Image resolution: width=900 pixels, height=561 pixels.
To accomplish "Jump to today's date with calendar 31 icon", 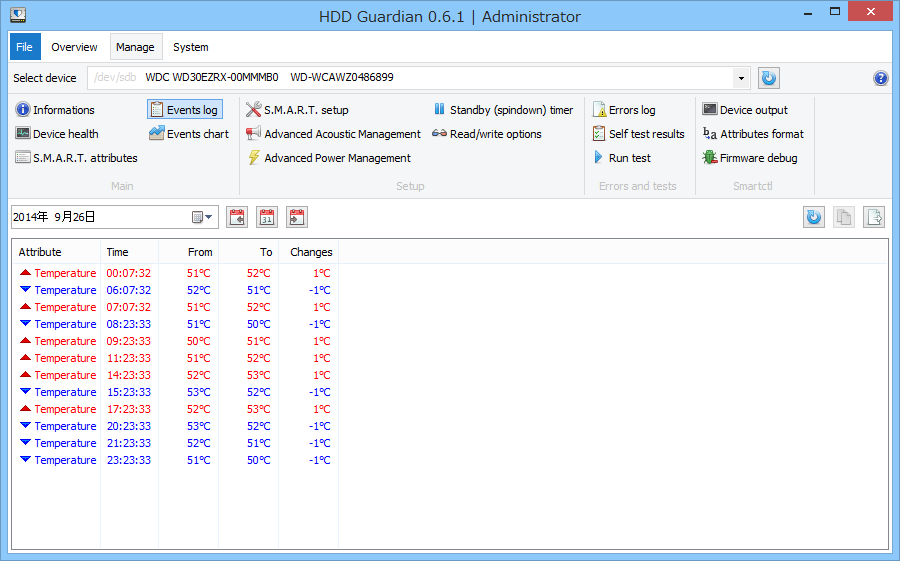I will (x=267, y=217).
